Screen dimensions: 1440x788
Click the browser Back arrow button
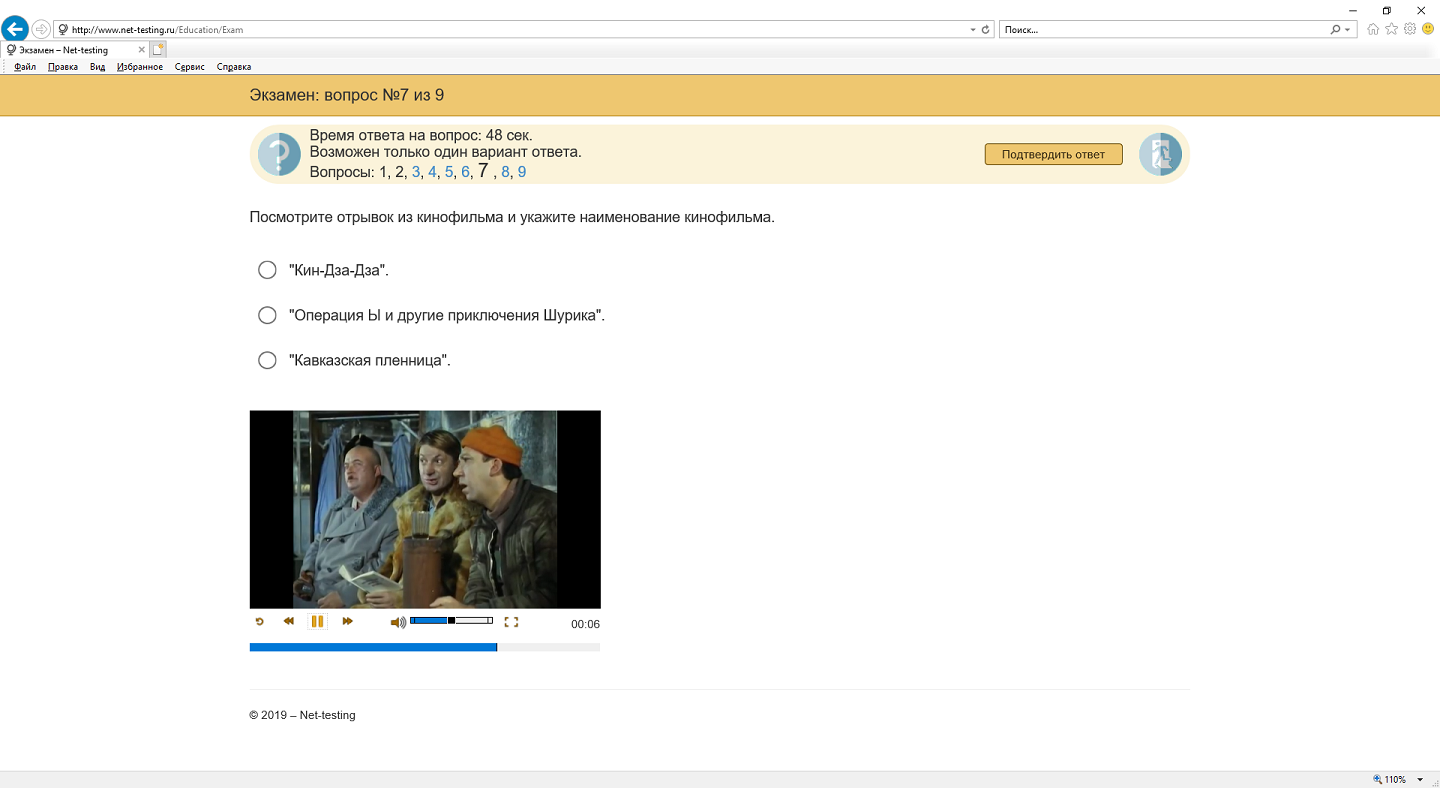tap(15, 29)
